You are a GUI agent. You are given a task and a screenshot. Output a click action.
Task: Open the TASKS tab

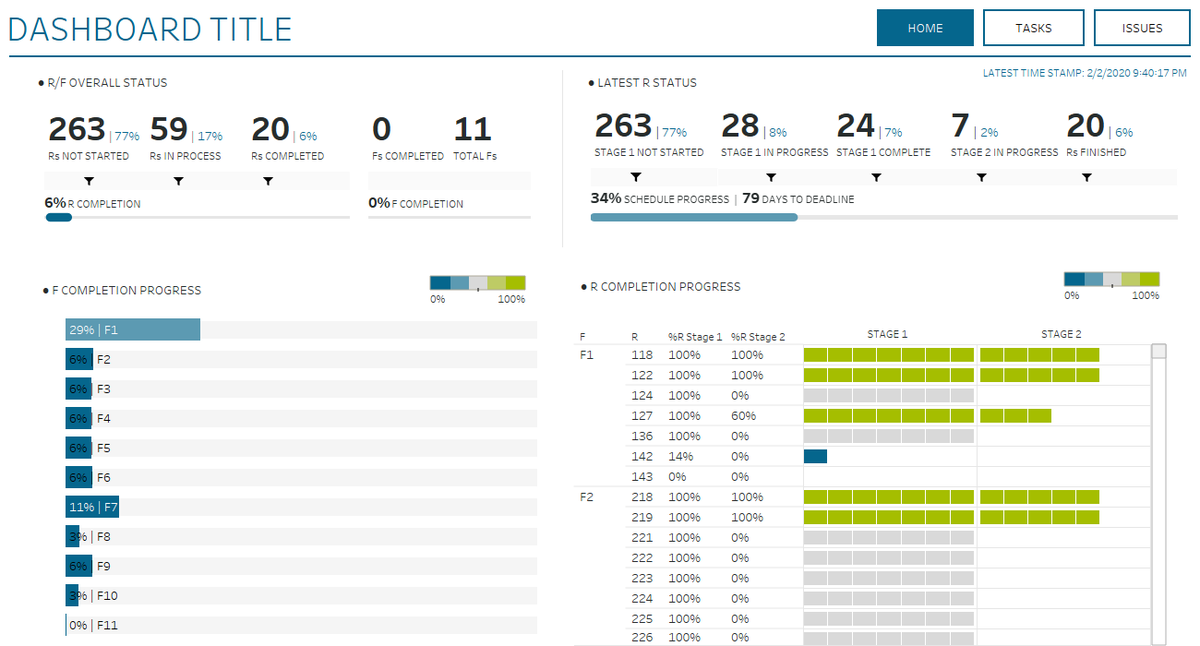point(1033,28)
